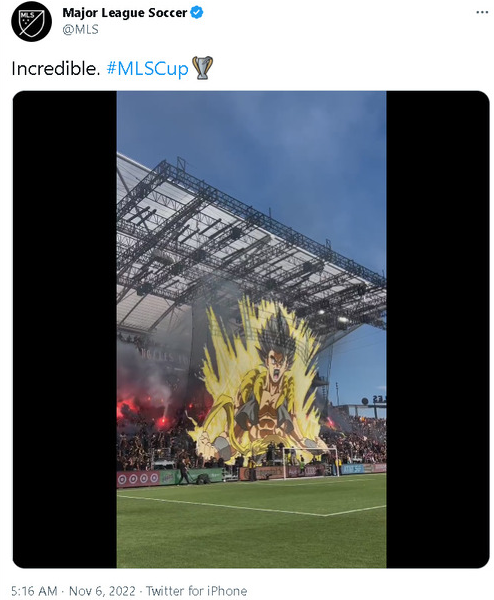Play the stadium tifo video

(251, 329)
